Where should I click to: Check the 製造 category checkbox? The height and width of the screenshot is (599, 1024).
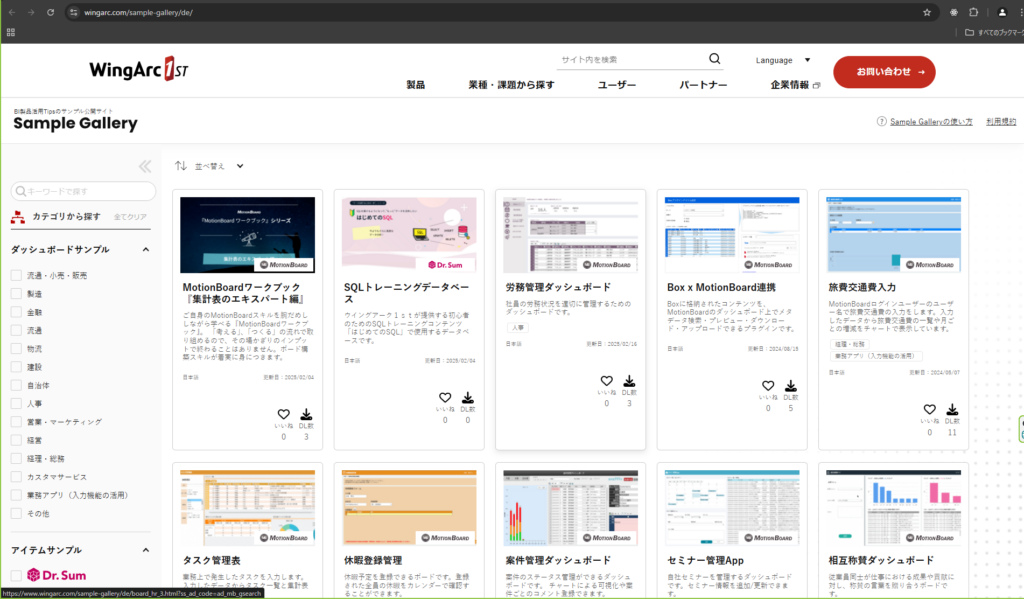pyautogui.click(x=16, y=294)
